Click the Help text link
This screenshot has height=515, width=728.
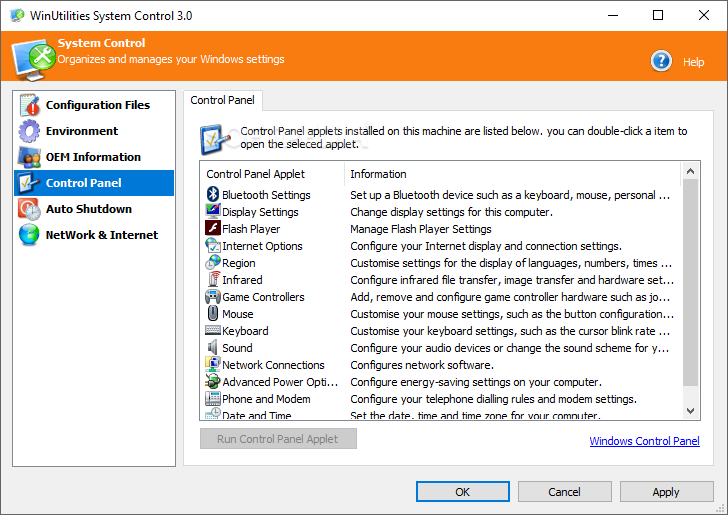[x=693, y=62]
